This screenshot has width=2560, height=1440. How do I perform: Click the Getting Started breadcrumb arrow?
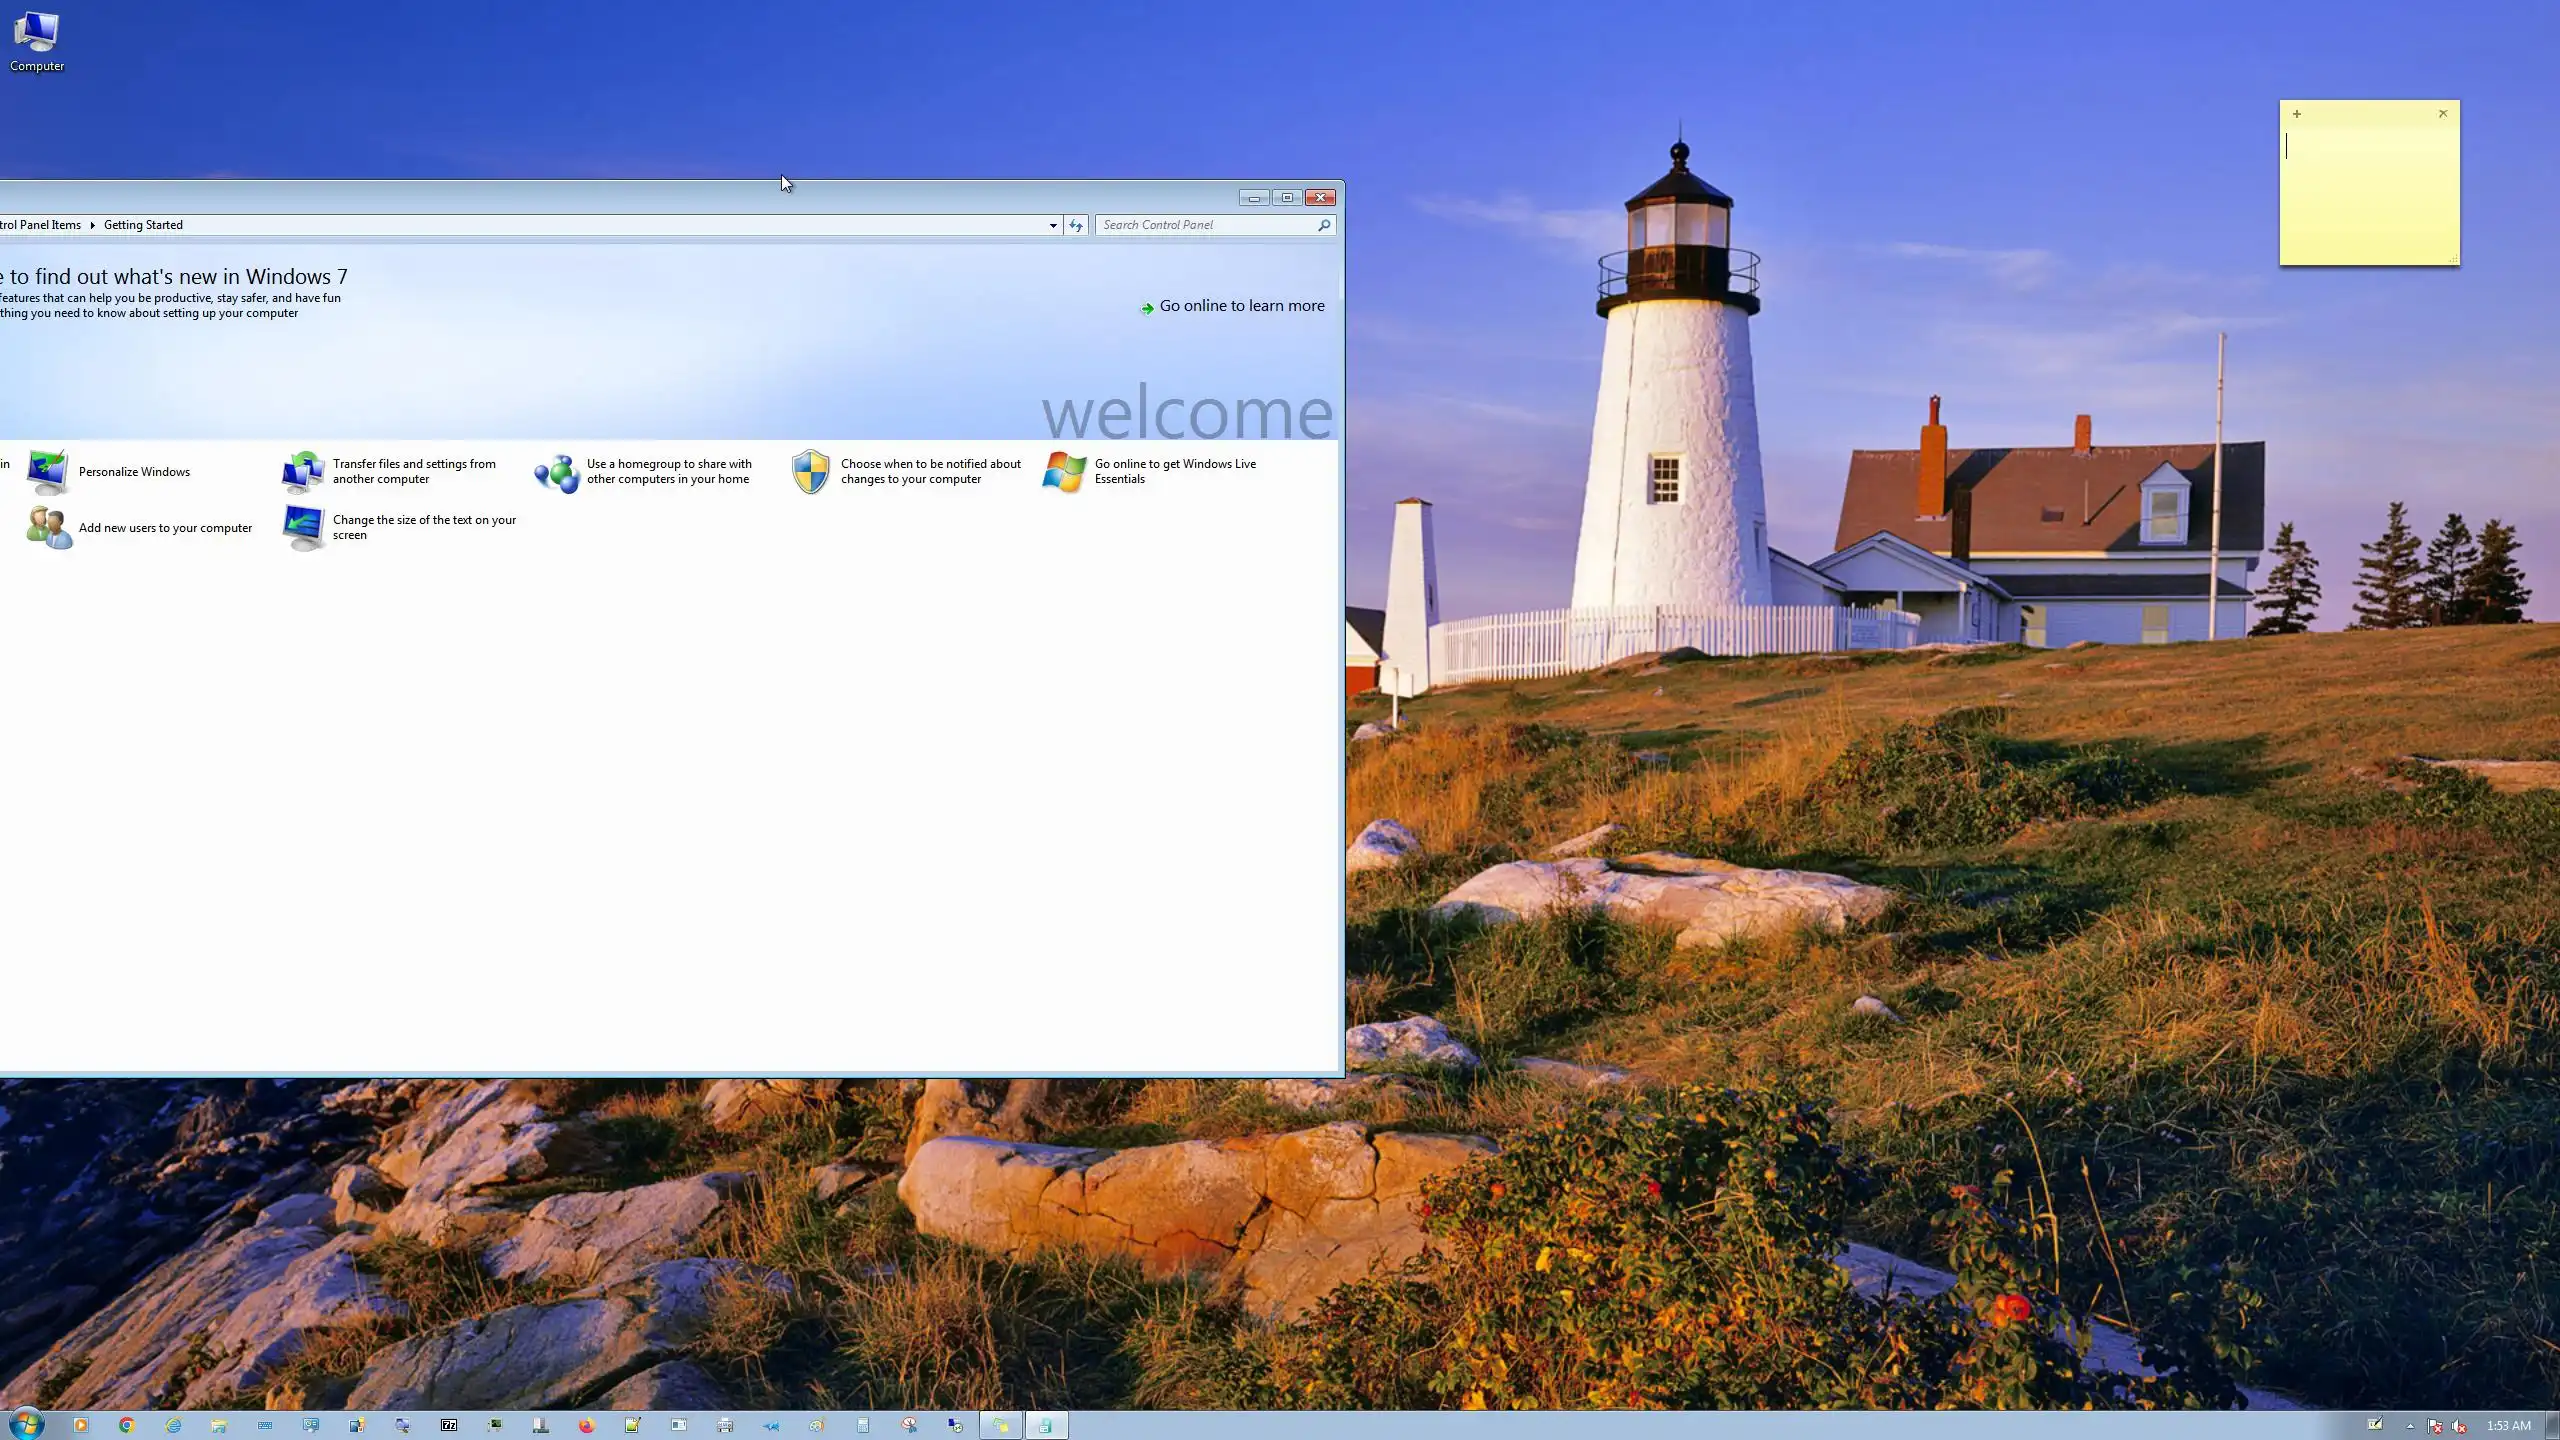[92, 225]
